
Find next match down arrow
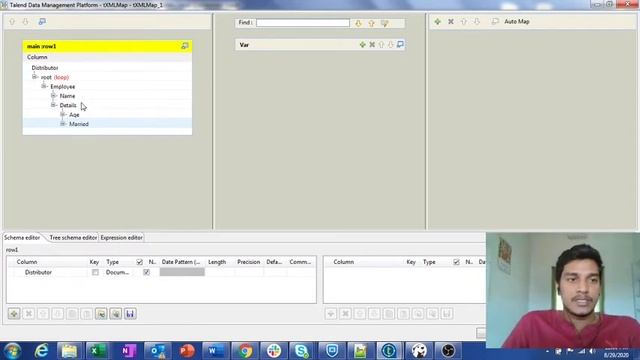point(358,23)
